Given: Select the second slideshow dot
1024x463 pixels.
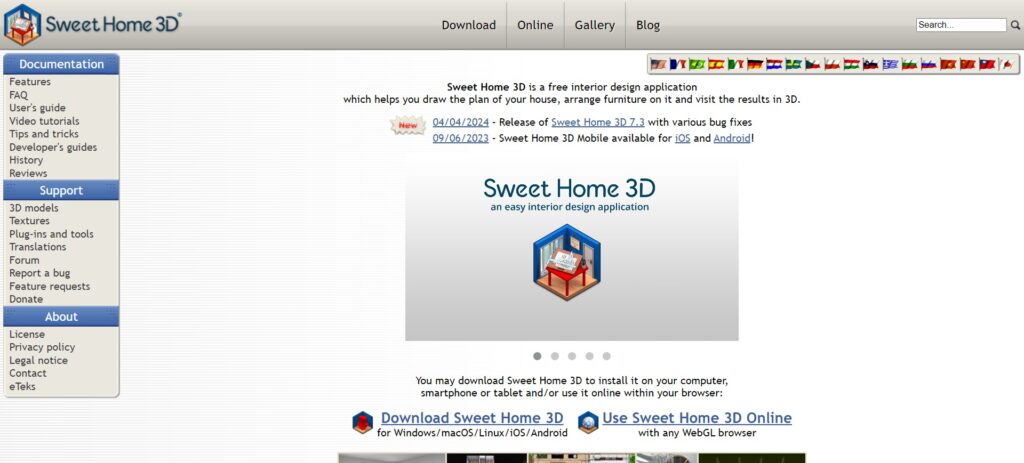Looking at the screenshot, I should point(554,356).
